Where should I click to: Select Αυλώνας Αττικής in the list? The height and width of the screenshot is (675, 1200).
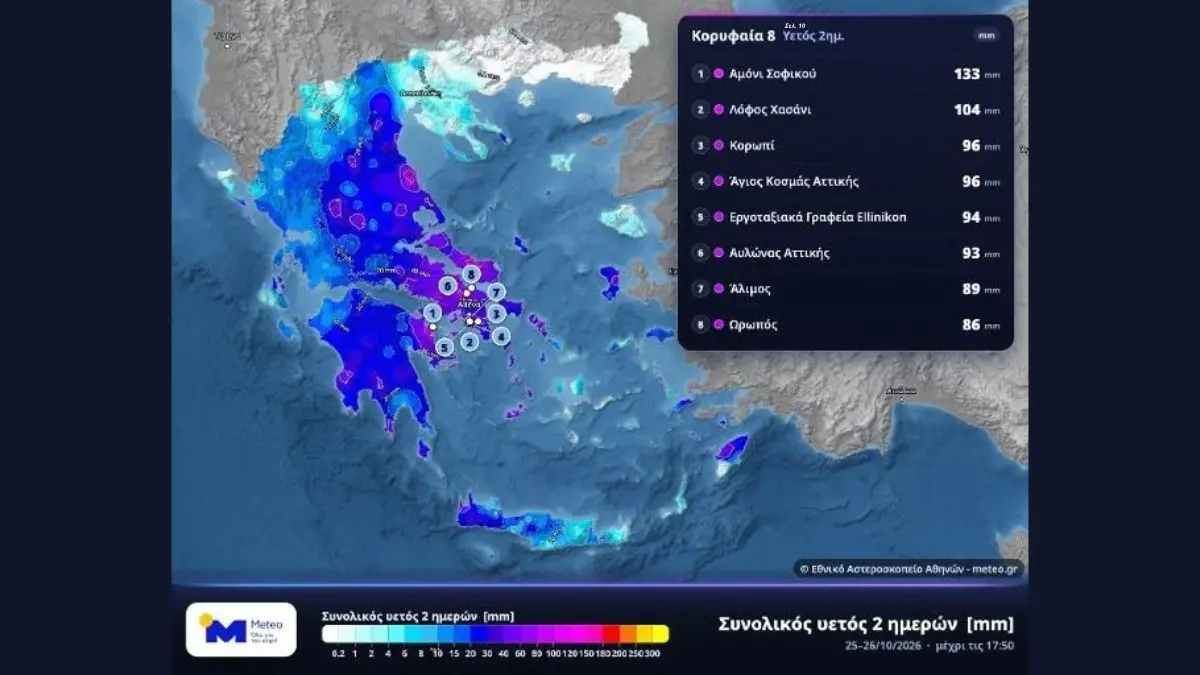click(x=780, y=253)
